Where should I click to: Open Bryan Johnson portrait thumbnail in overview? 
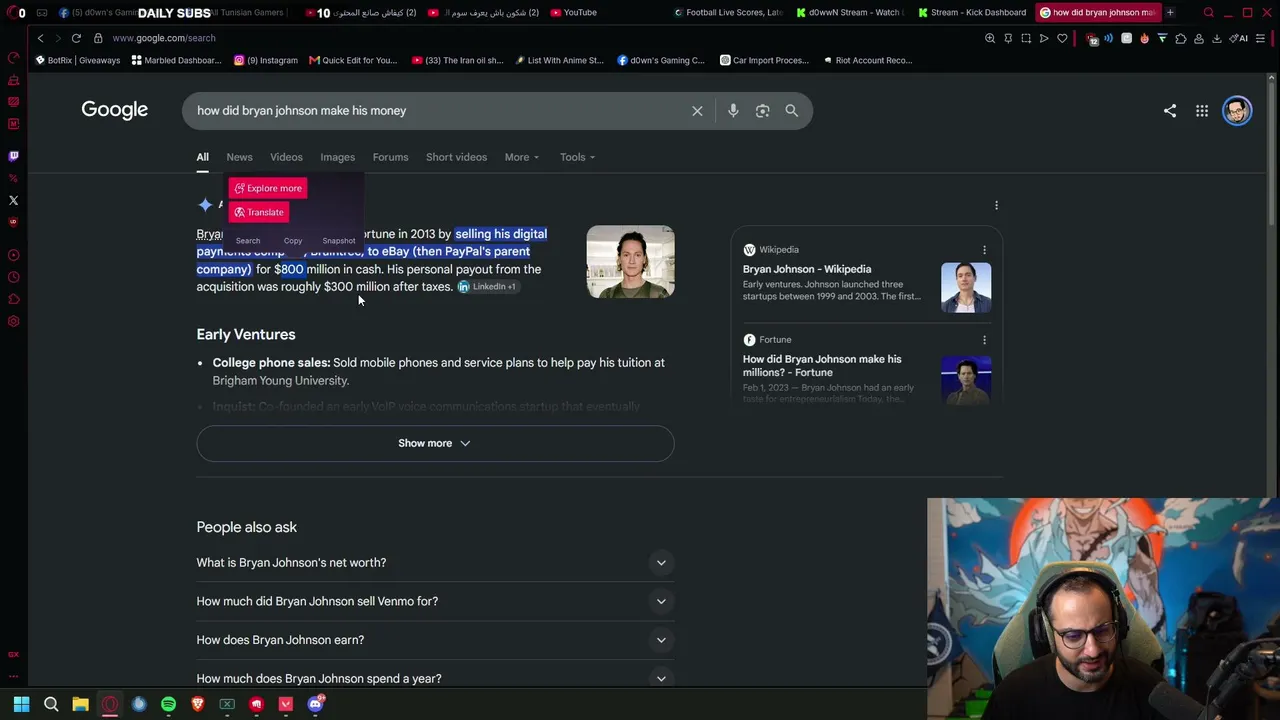(x=630, y=262)
